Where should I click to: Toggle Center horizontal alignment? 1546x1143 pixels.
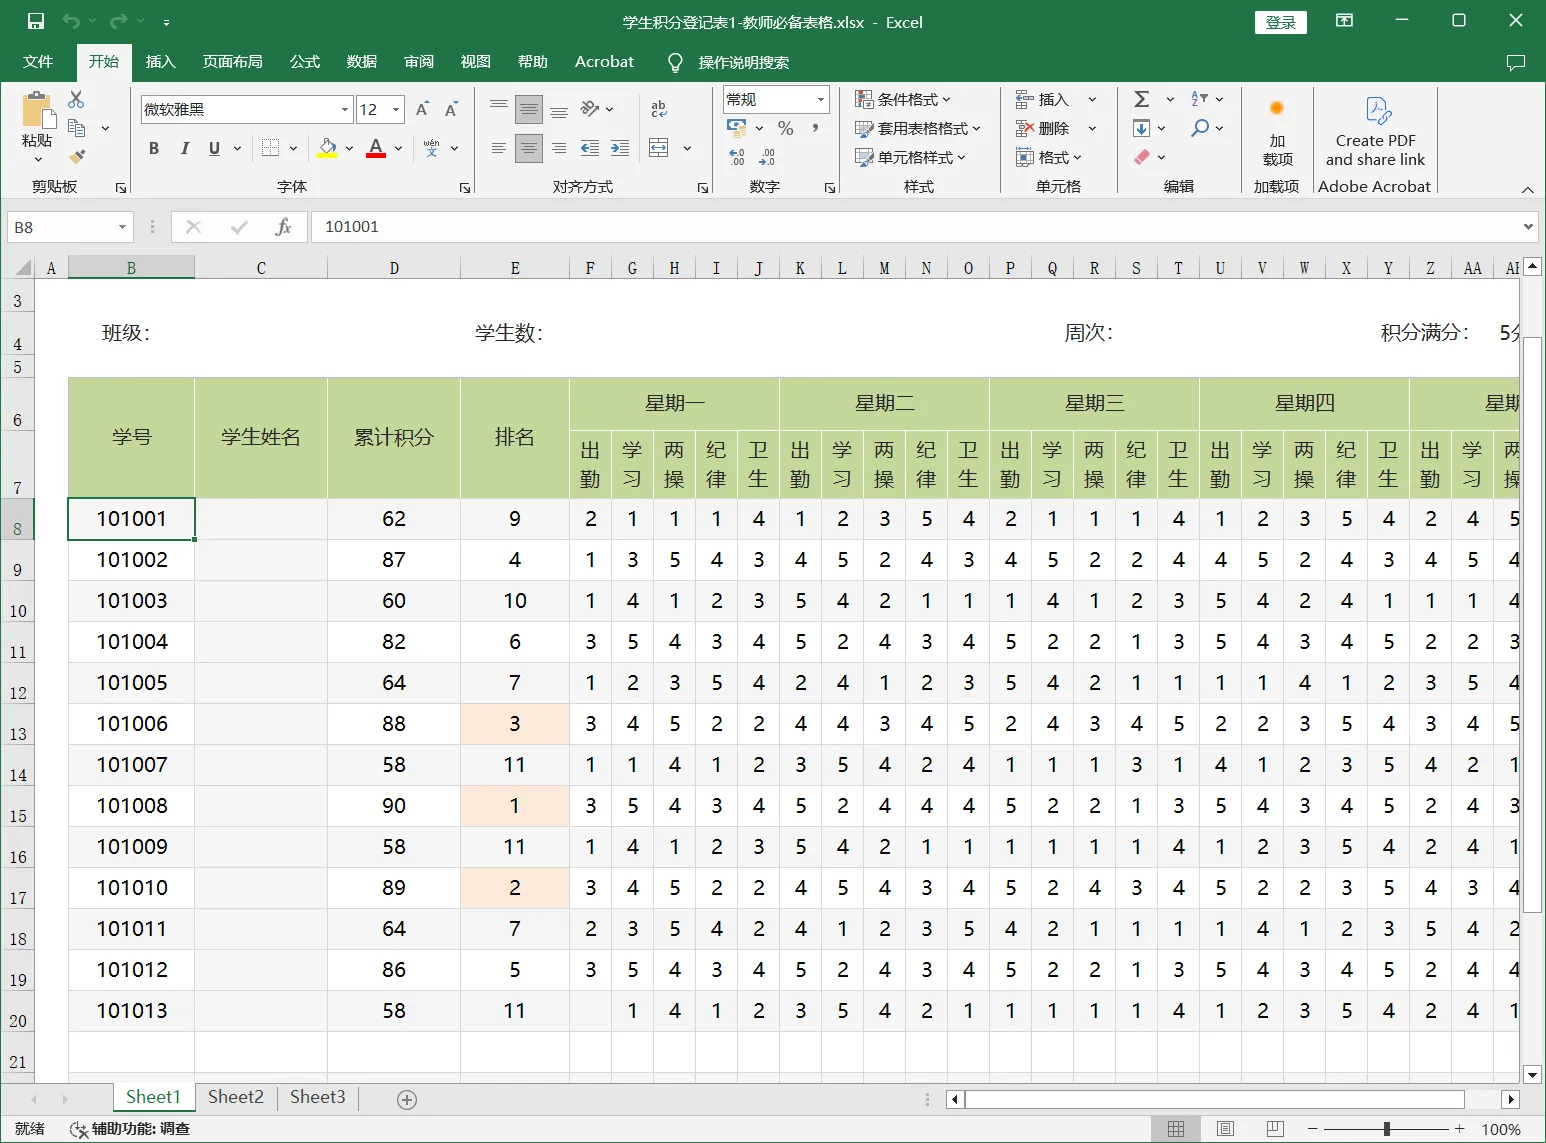[529, 148]
